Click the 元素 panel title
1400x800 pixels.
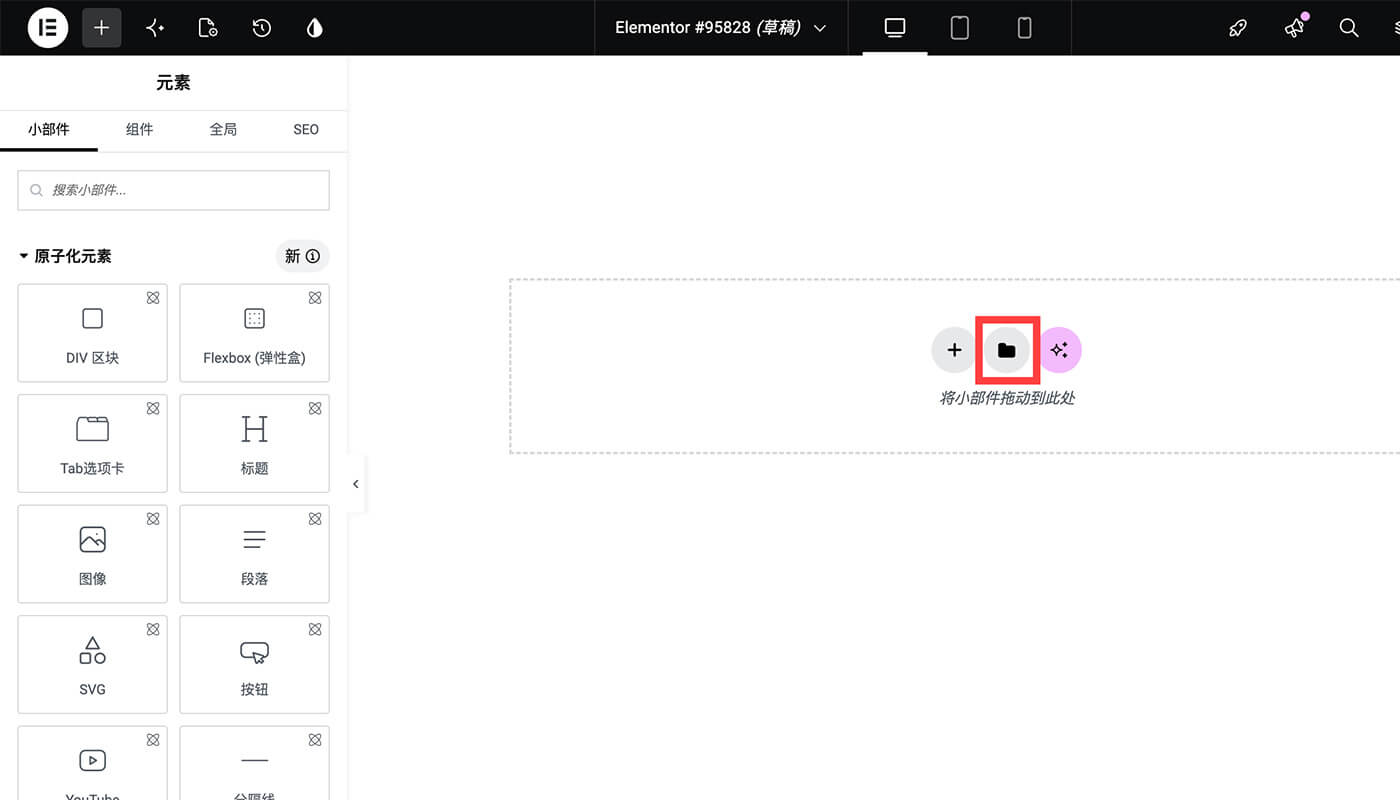point(173,83)
